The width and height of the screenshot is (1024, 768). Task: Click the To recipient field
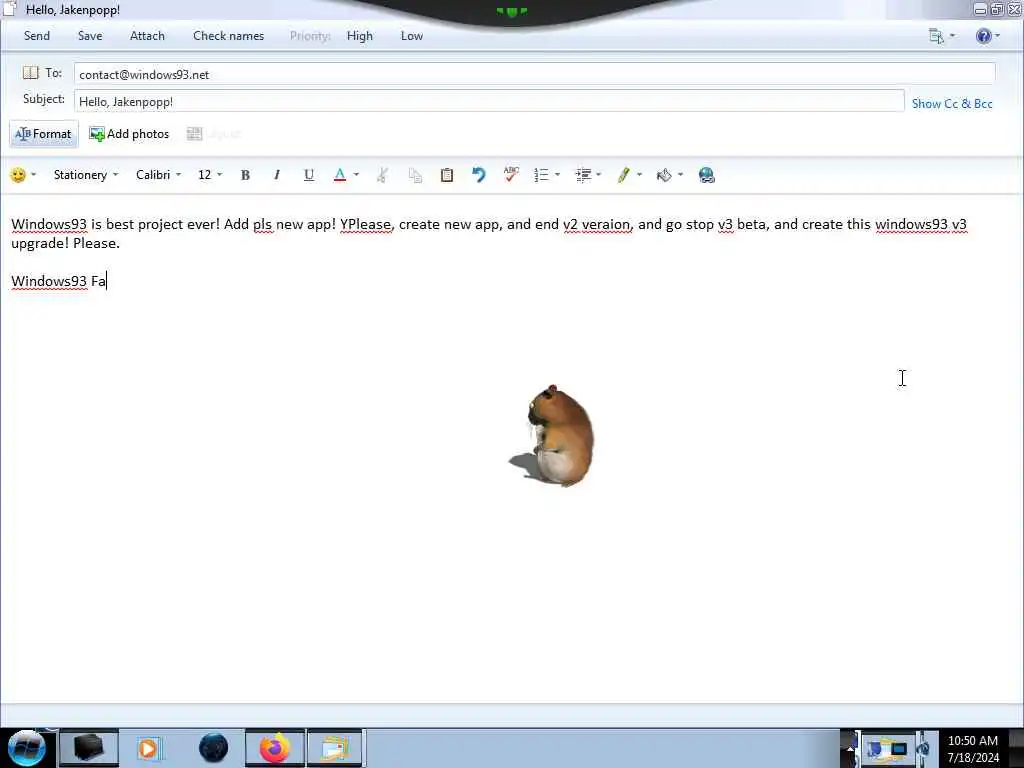tap(535, 74)
